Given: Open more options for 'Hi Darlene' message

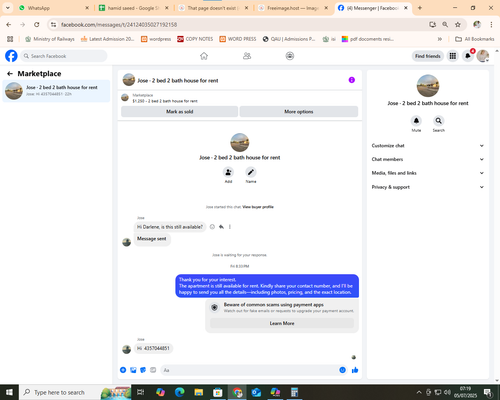Looking at the screenshot, I should 230,227.
